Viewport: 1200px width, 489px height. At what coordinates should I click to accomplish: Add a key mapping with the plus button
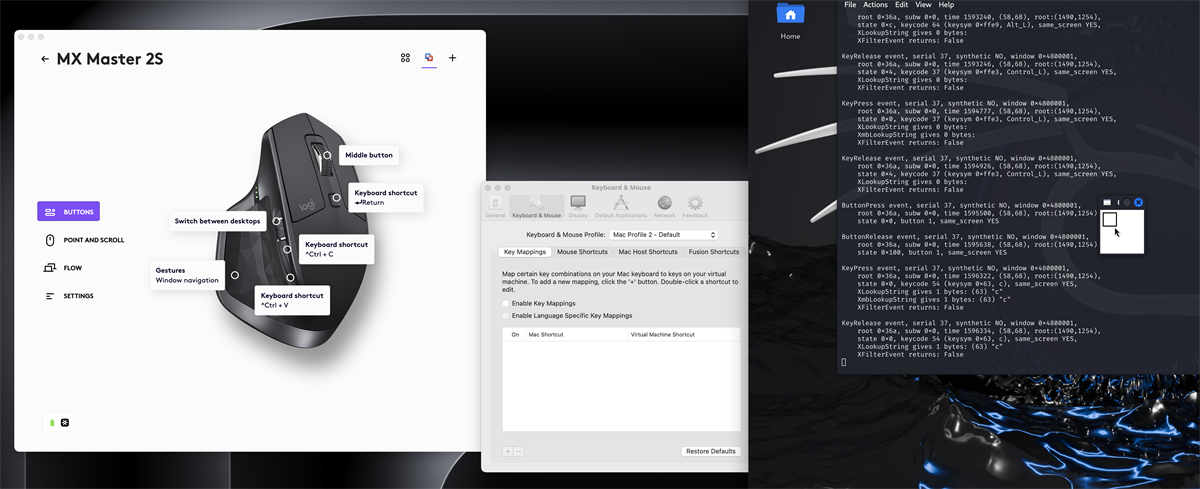coord(508,452)
